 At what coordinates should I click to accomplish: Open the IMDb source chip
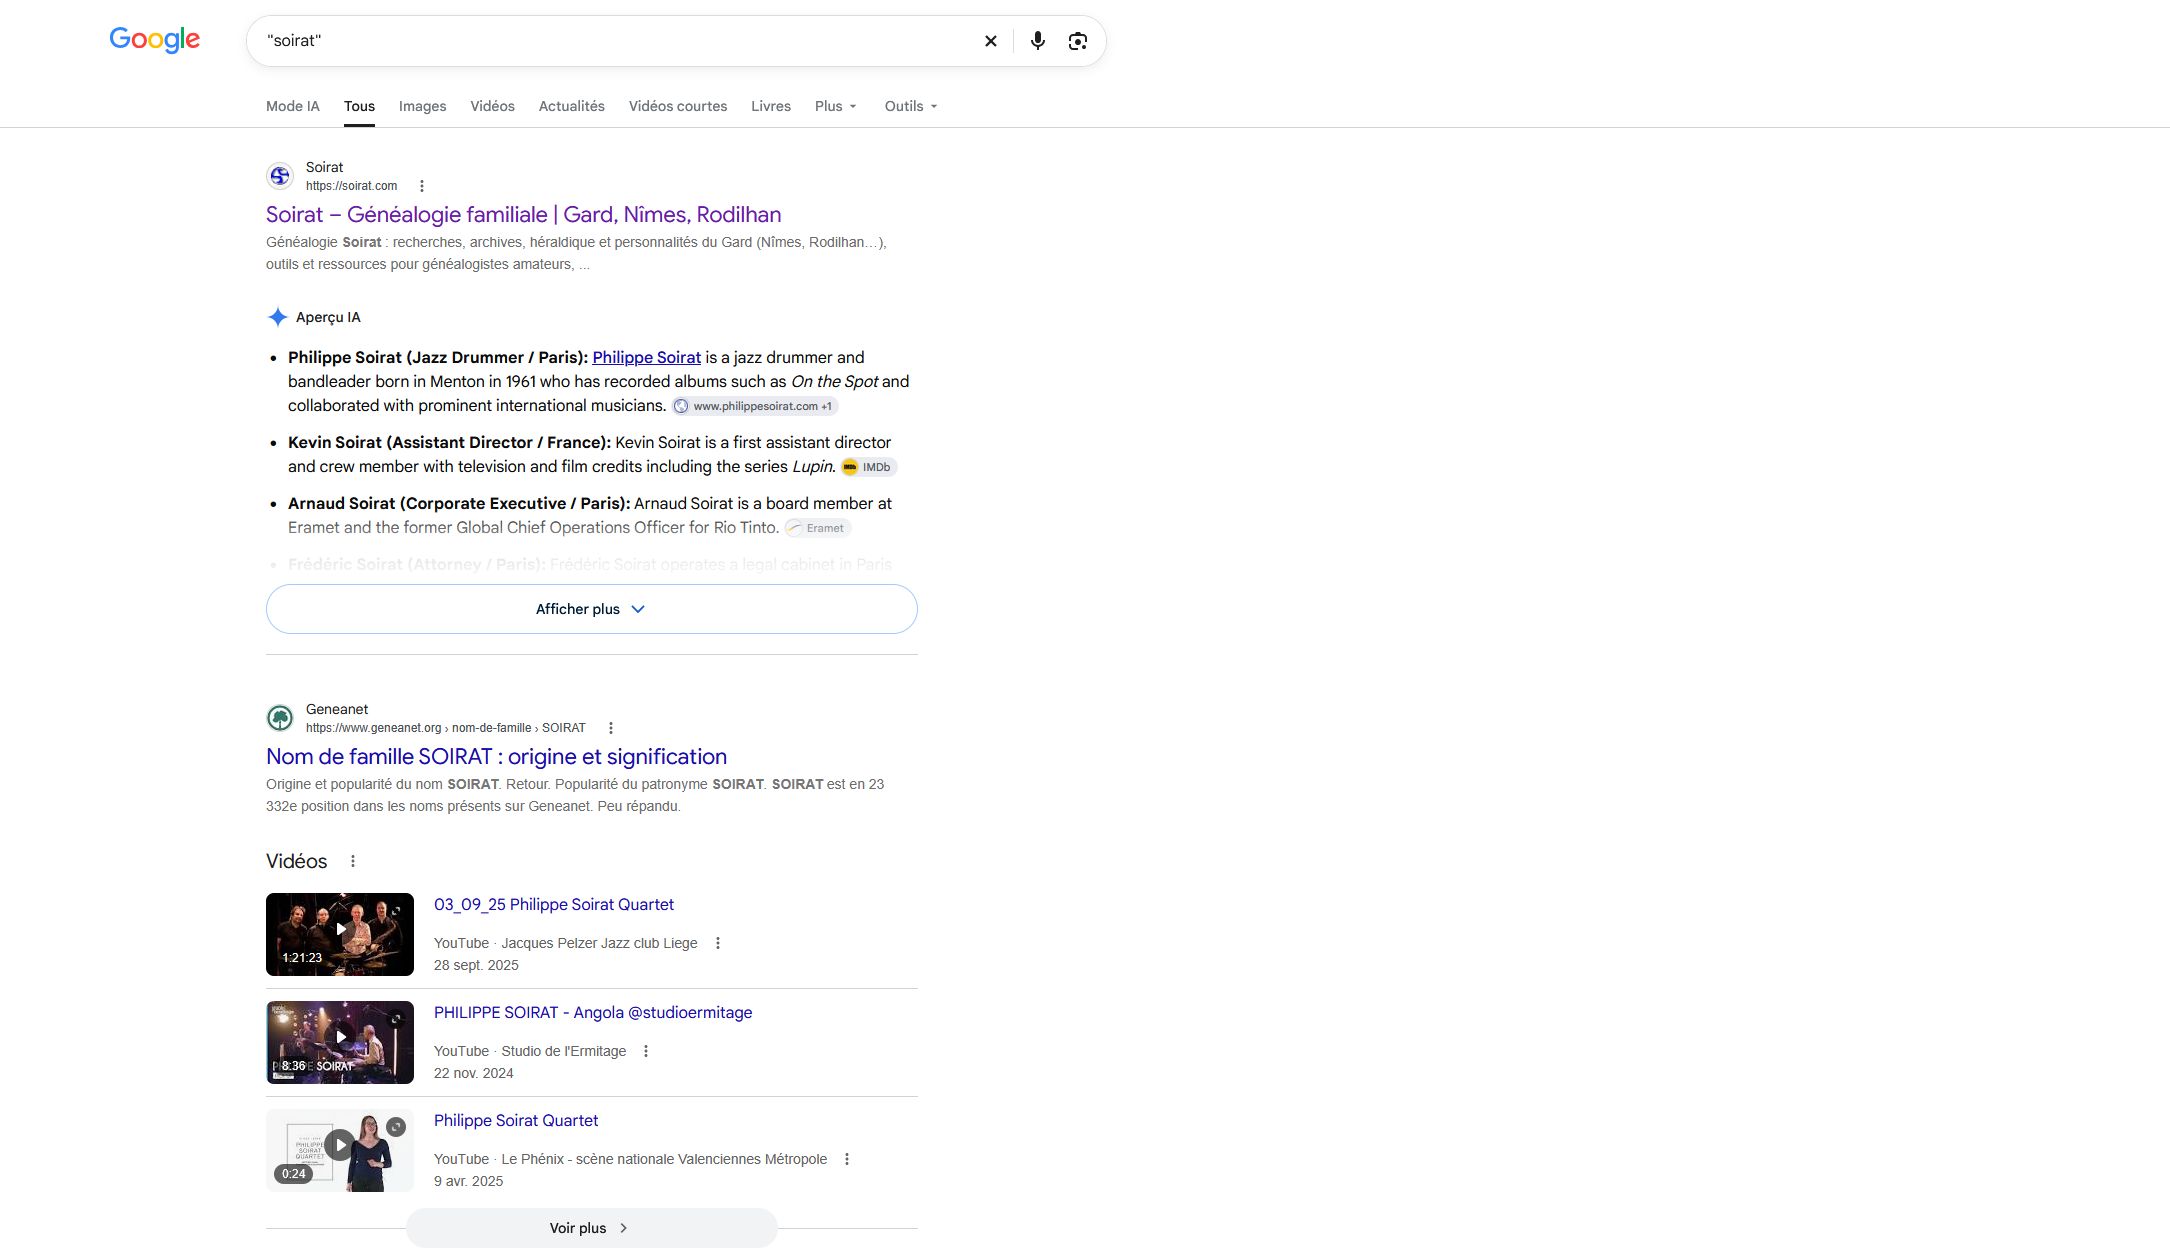tap(868, 467)
